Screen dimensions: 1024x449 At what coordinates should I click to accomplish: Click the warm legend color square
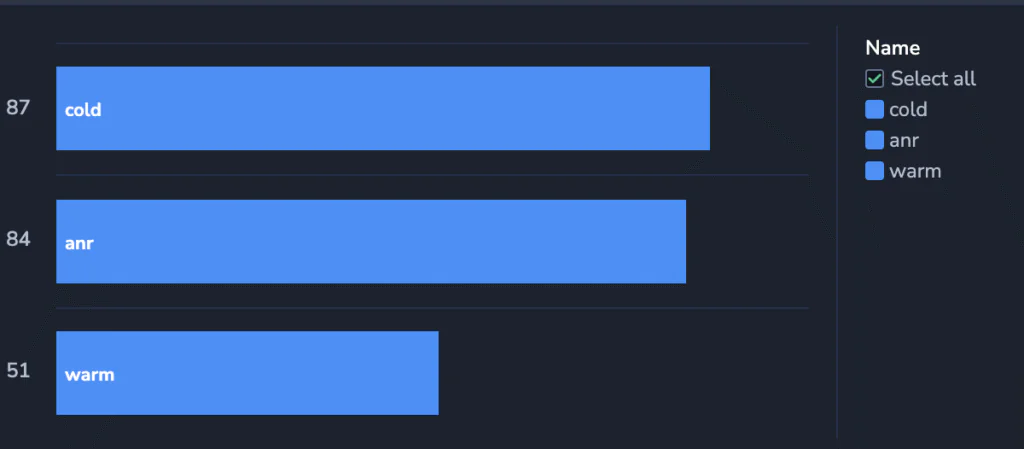click(x=874, y=171)
